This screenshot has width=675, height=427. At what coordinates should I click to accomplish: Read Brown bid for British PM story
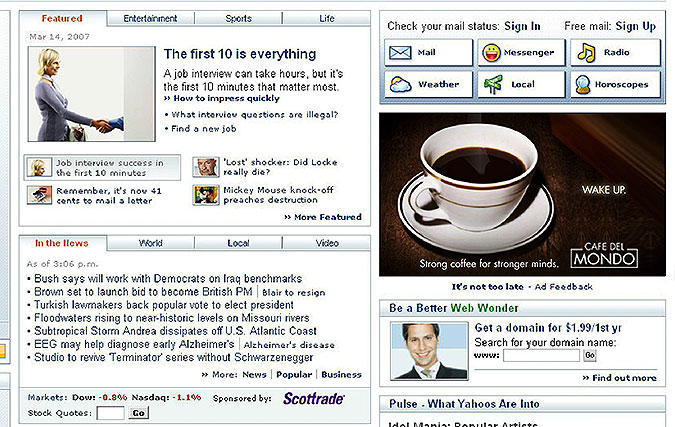tap(143, 292)
